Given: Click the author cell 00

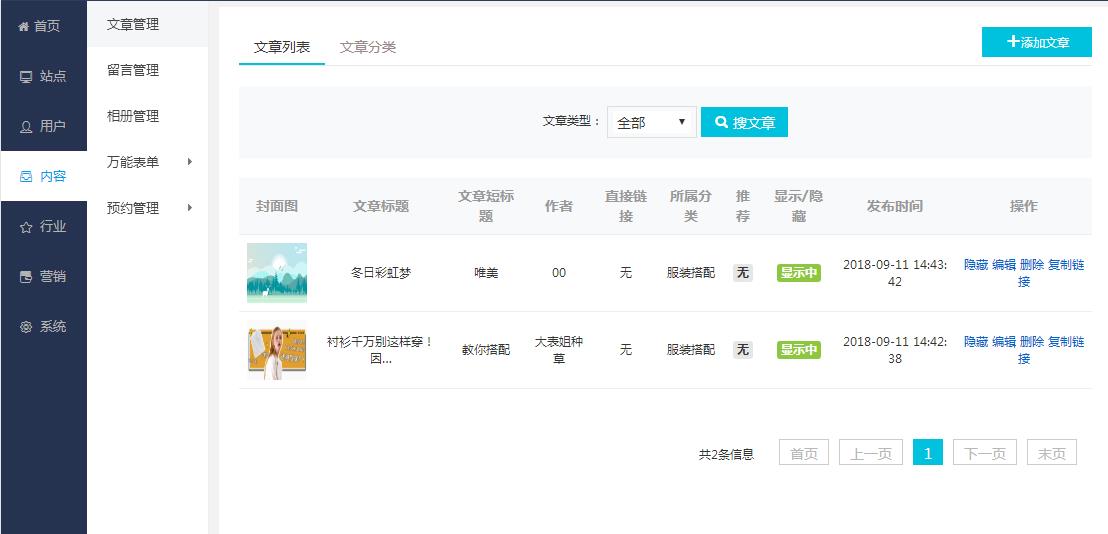Looking at the screenshot, I should 559,273.
